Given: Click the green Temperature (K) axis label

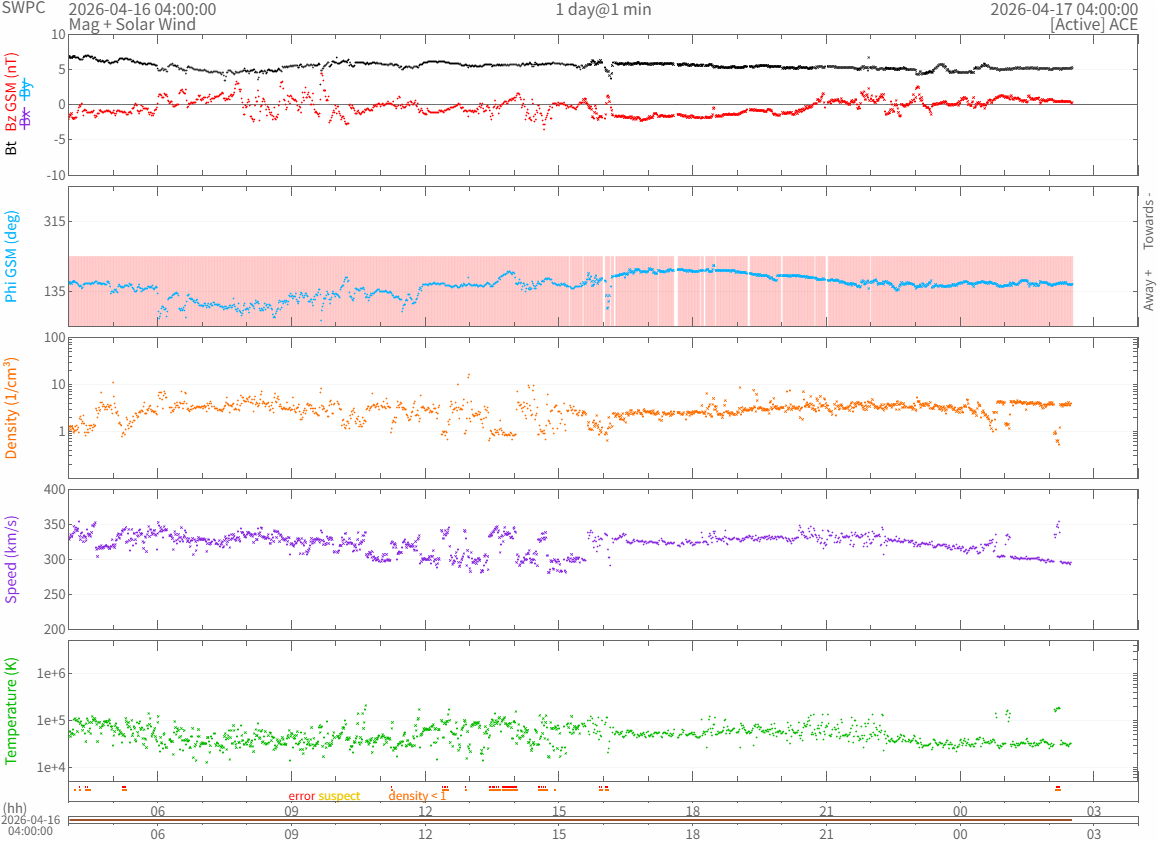Looking at the screenshot, I should [12, 711].
